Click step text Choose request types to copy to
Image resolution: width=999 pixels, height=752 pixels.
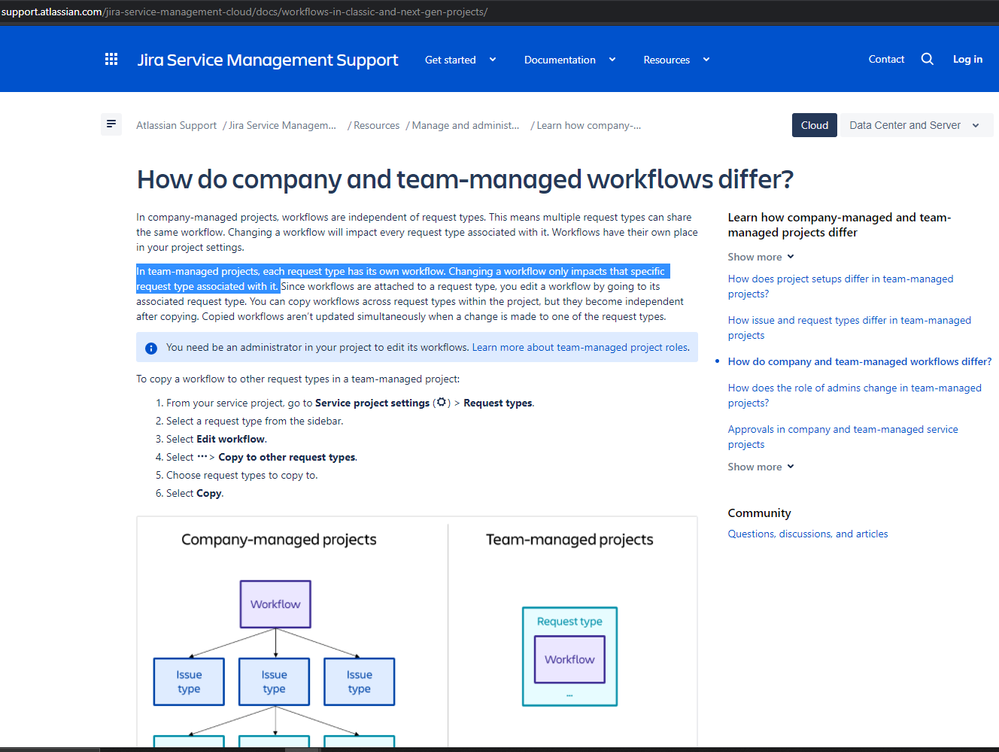coord(242,475)
